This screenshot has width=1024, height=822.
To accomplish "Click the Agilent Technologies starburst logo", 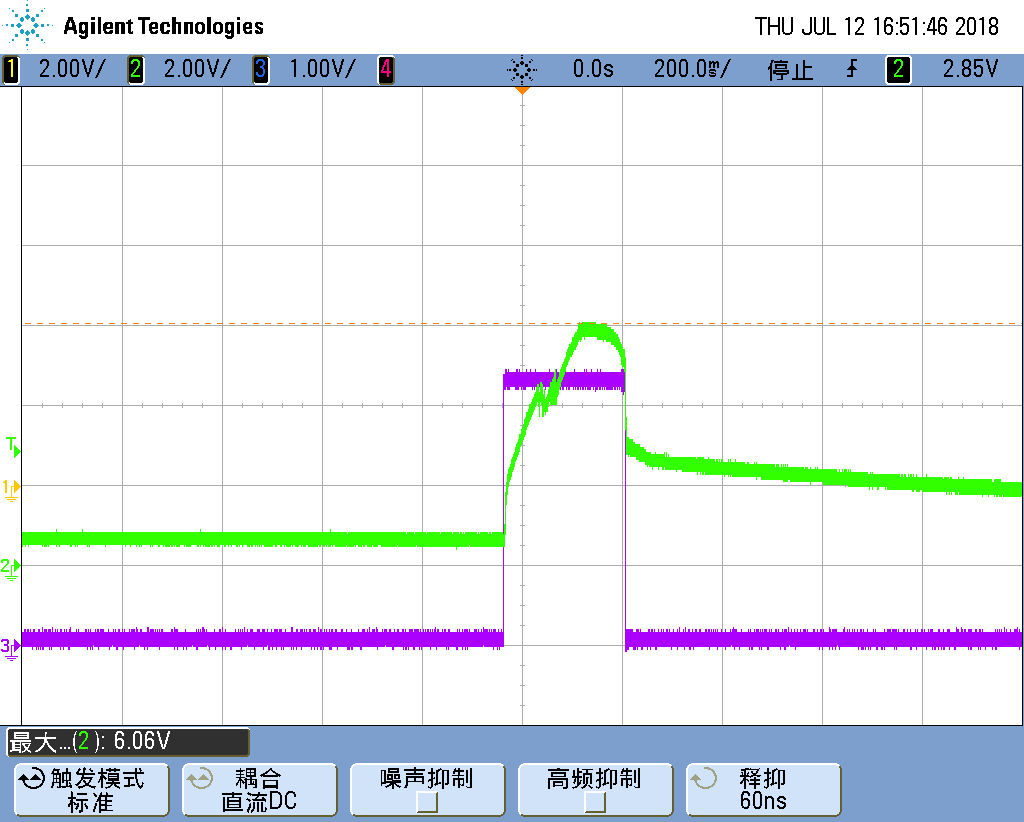I will coord(27,25).
